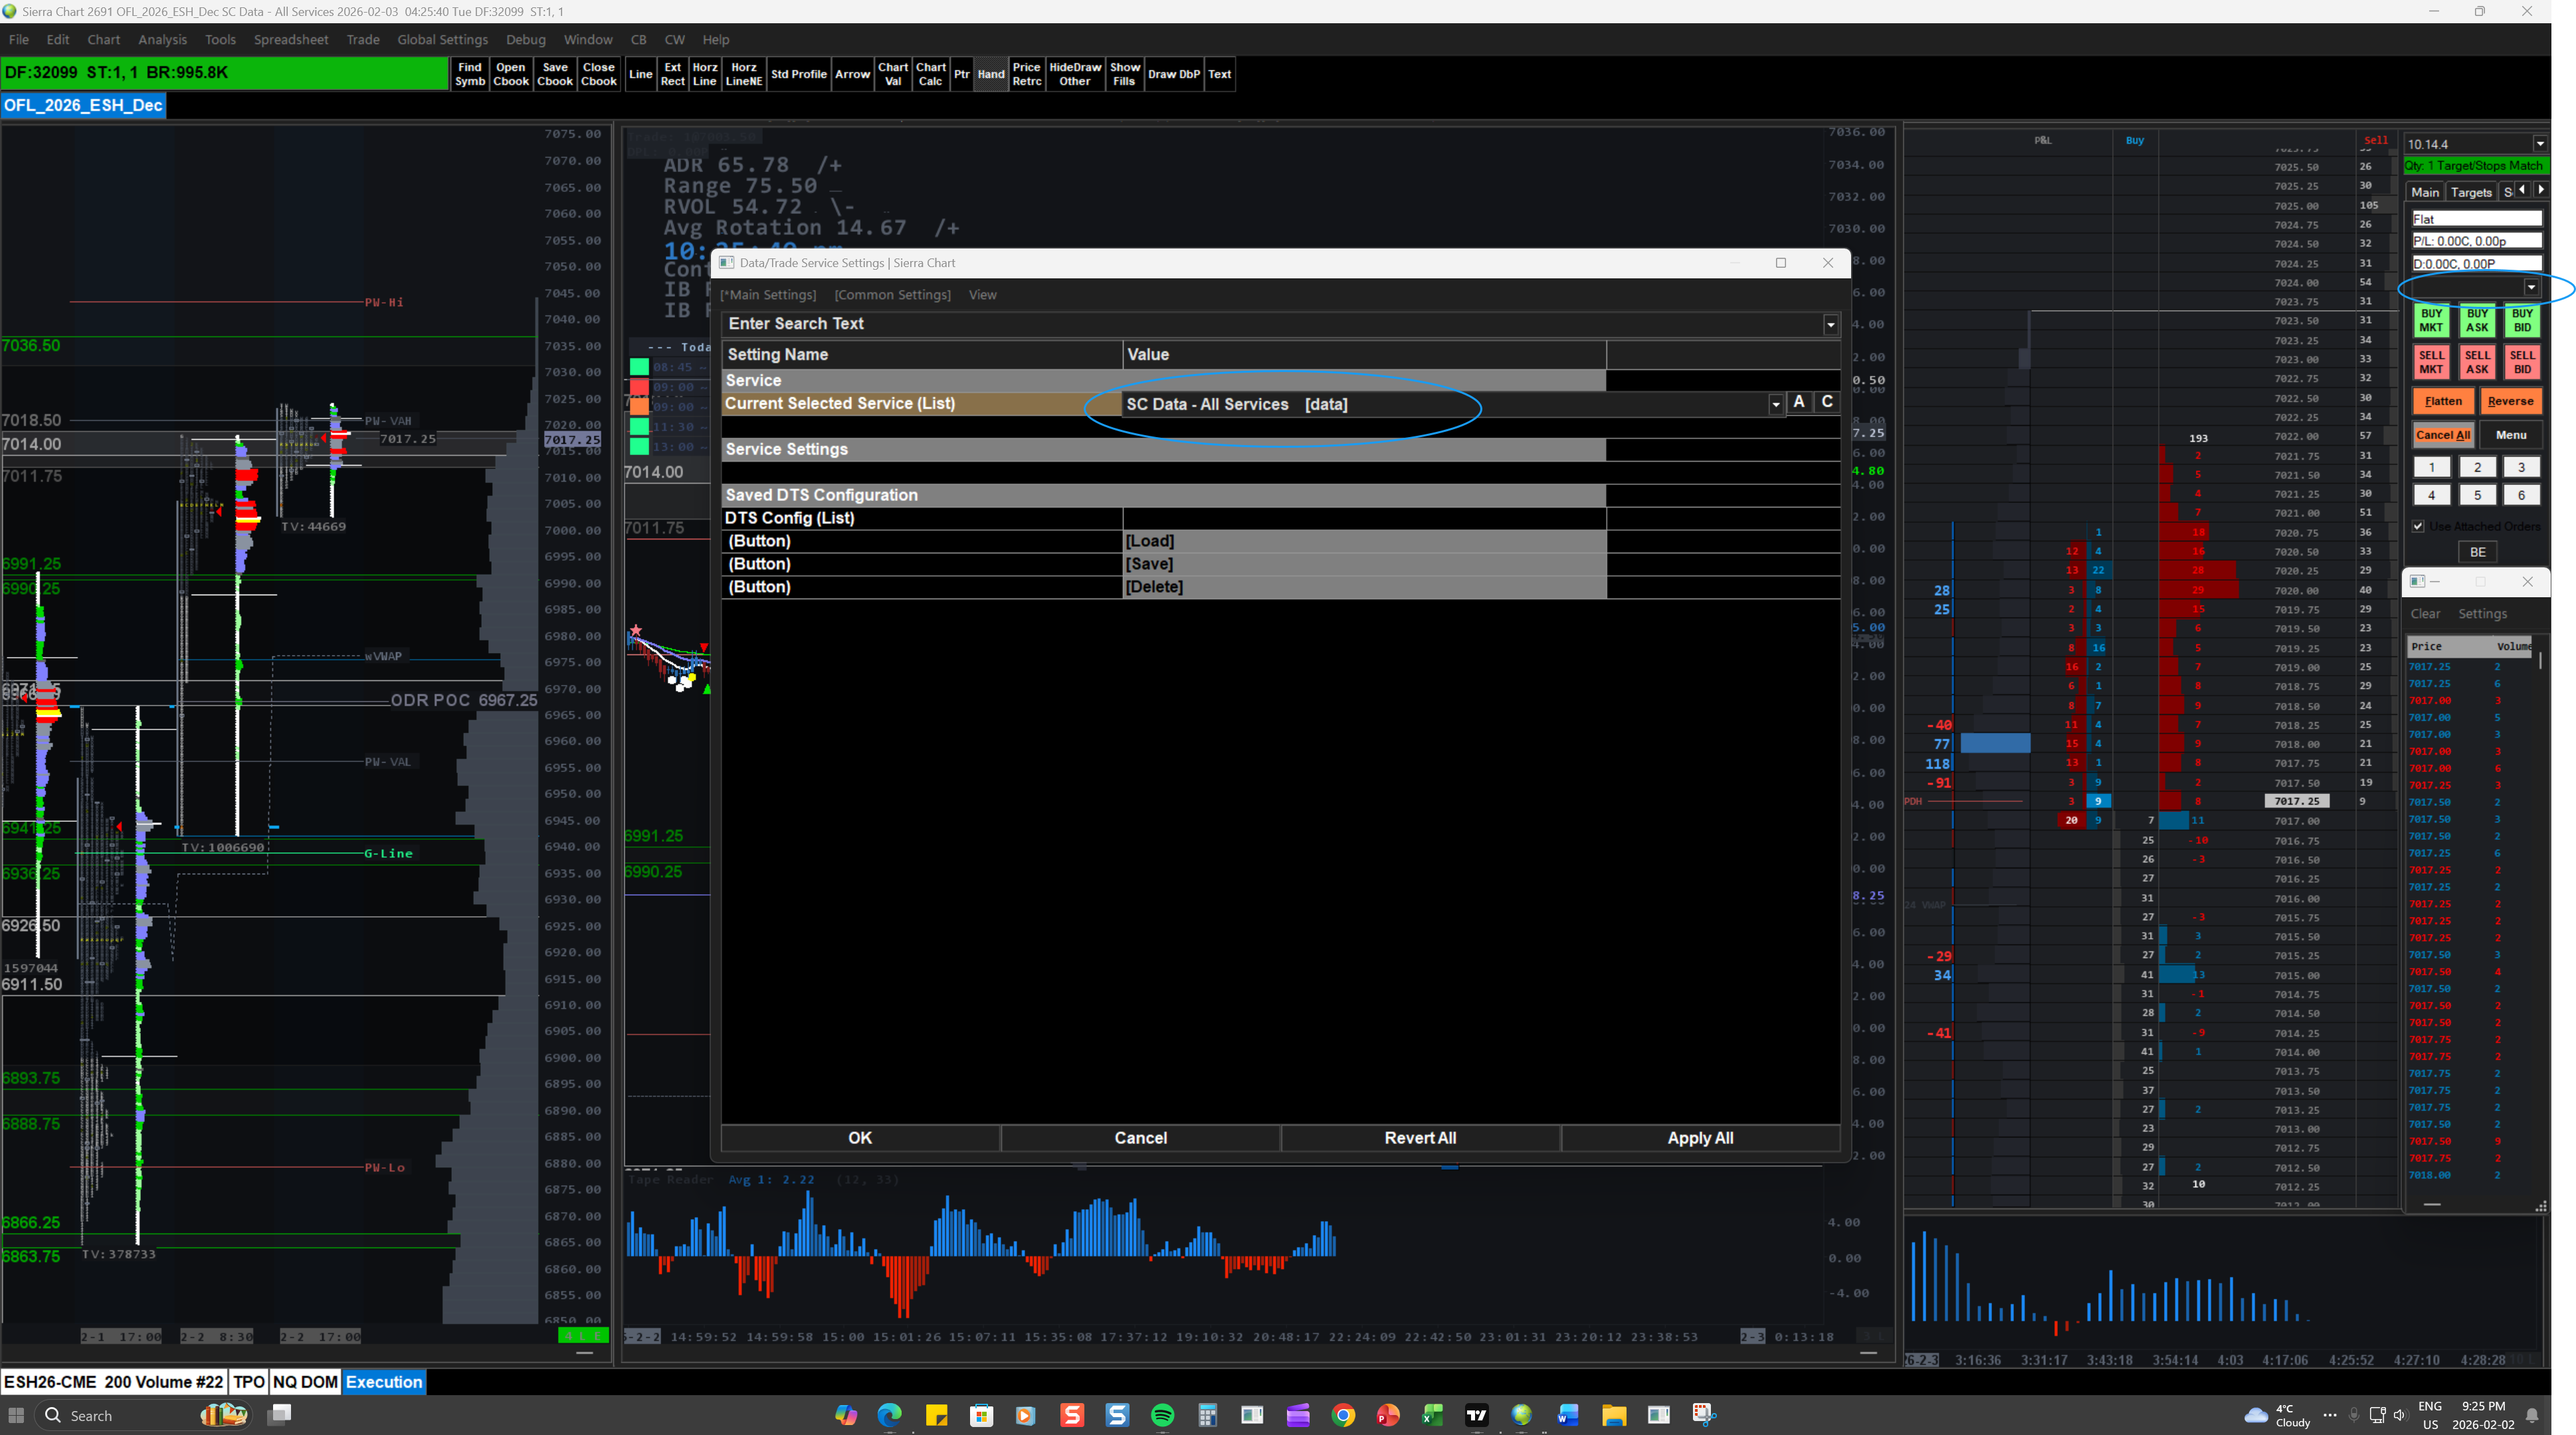The image size is (2576, 1435).
Task: Click the Apply All button
Action: [x=1700, y=1138]
